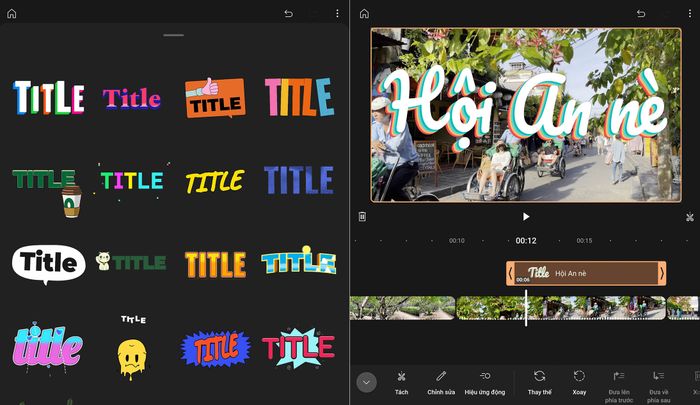This screenshot has width=700, height=405.
Task: Tap Thay thế to replace the title
Action: [540, 383]
